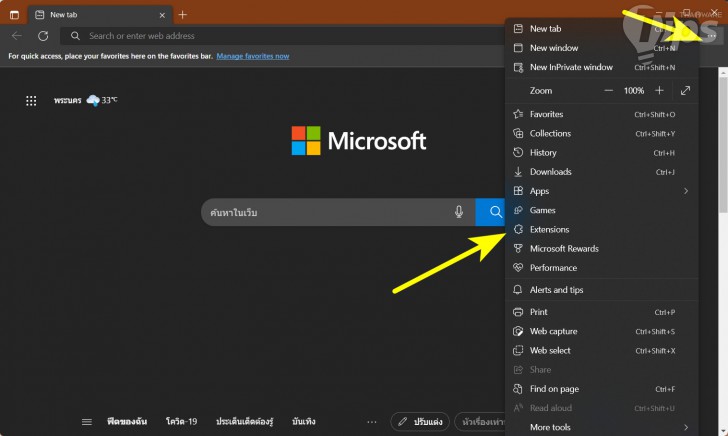728x436 pixels.
Task: Open History from the menu
Action: pos(602,153)
